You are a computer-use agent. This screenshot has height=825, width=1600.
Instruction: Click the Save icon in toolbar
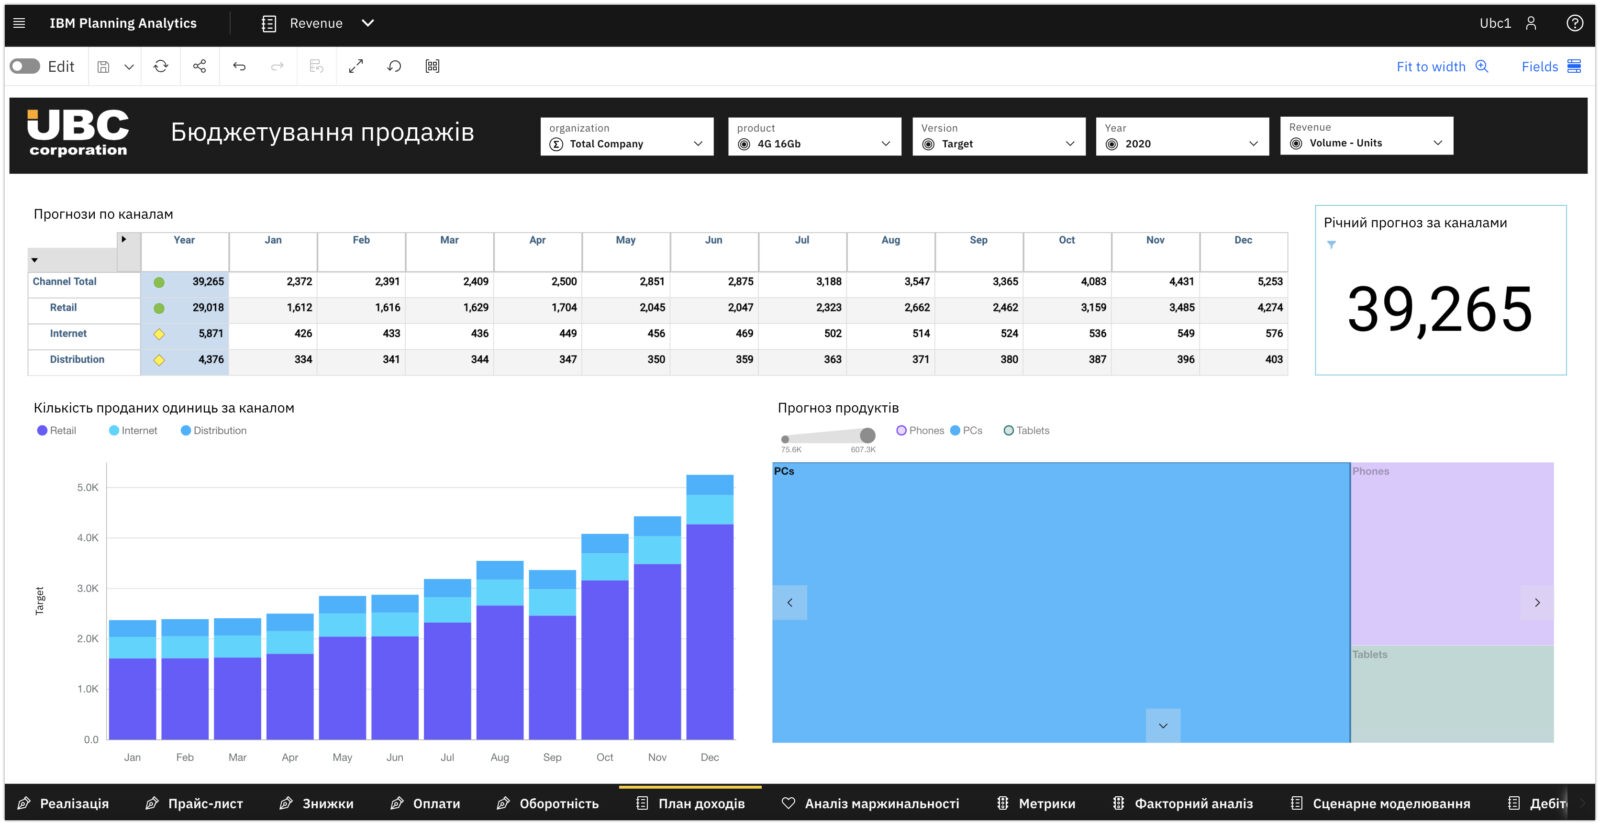103,66
